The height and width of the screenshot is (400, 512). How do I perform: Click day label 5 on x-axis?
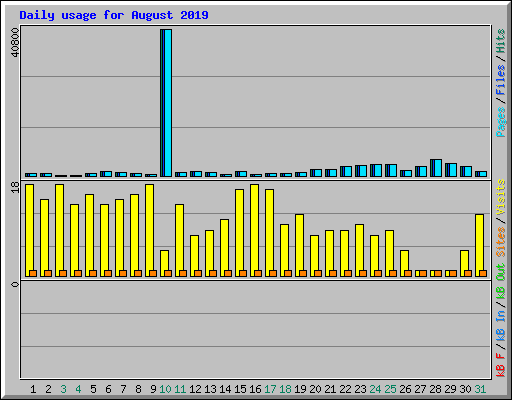pyautogui.click(x=93, y=389)
